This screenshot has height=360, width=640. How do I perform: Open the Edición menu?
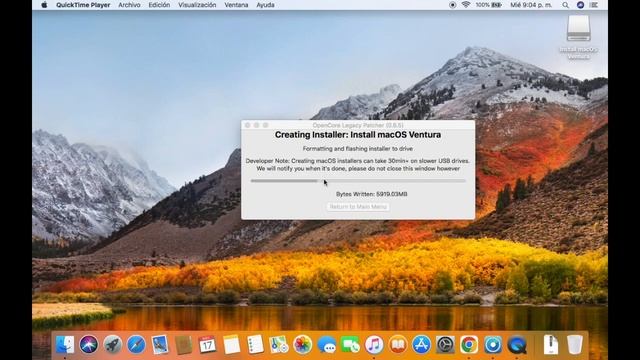pos(159,5)
